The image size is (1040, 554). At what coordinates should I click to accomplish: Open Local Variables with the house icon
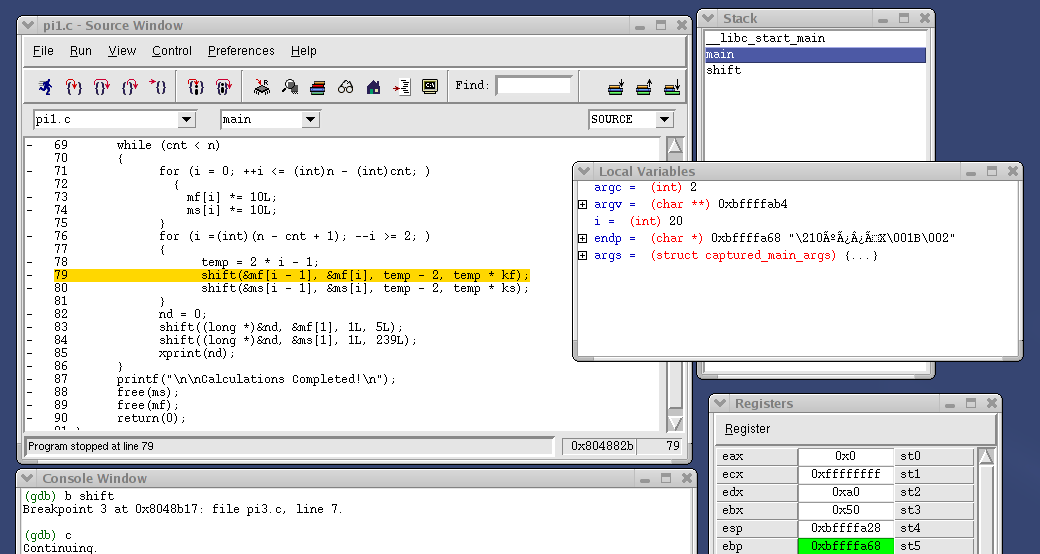373,86
